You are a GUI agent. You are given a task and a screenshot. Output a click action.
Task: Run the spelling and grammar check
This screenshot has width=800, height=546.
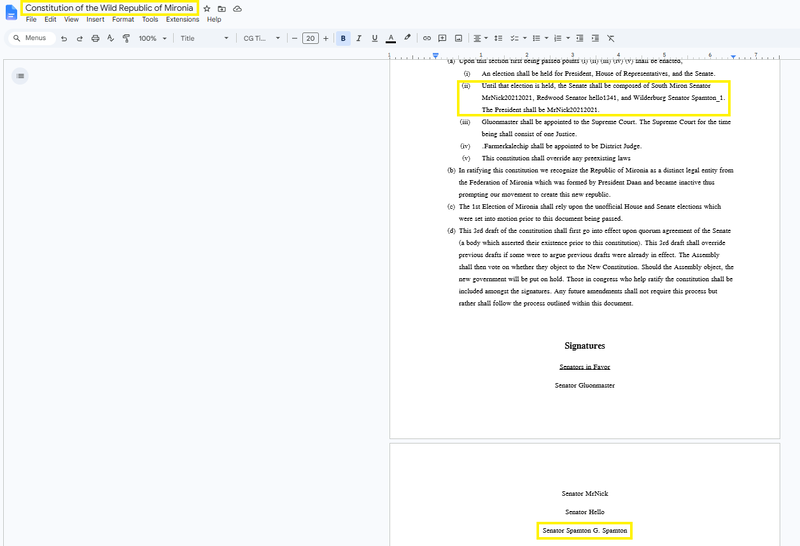(110, 38)
